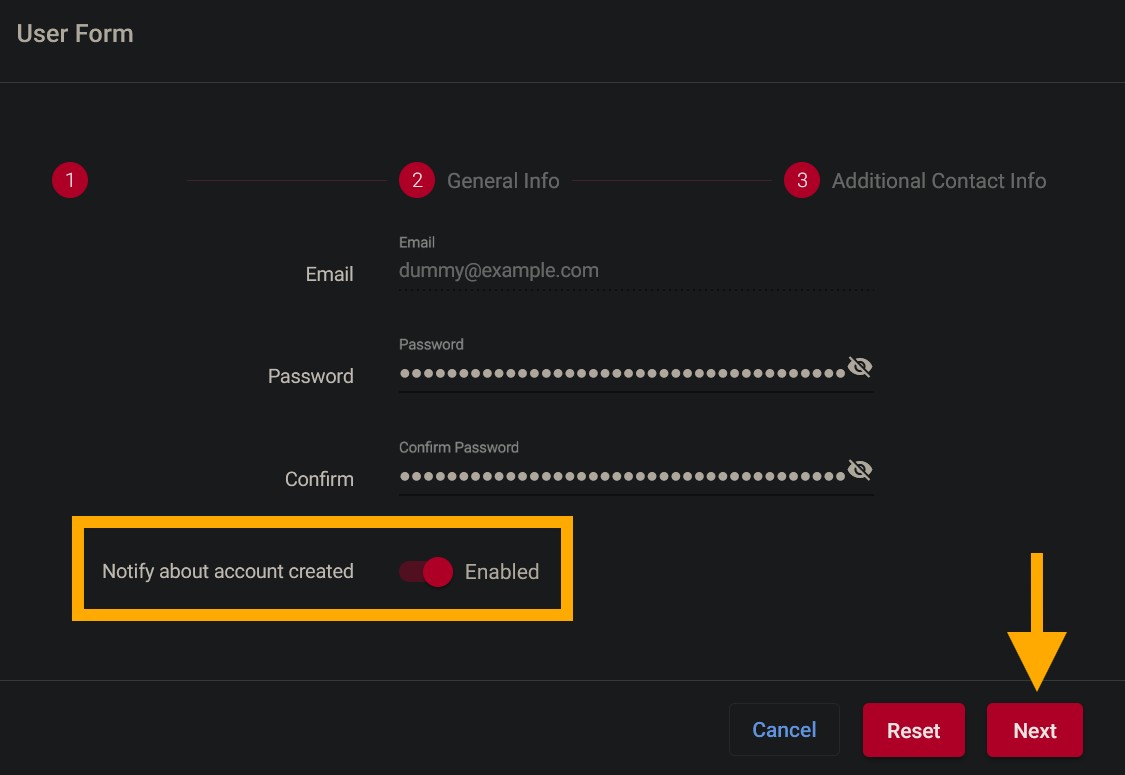This screenshot has height=775, width=1125.
Task: Click the step 2 circle indicator
Action: click(x=416, y=181)
